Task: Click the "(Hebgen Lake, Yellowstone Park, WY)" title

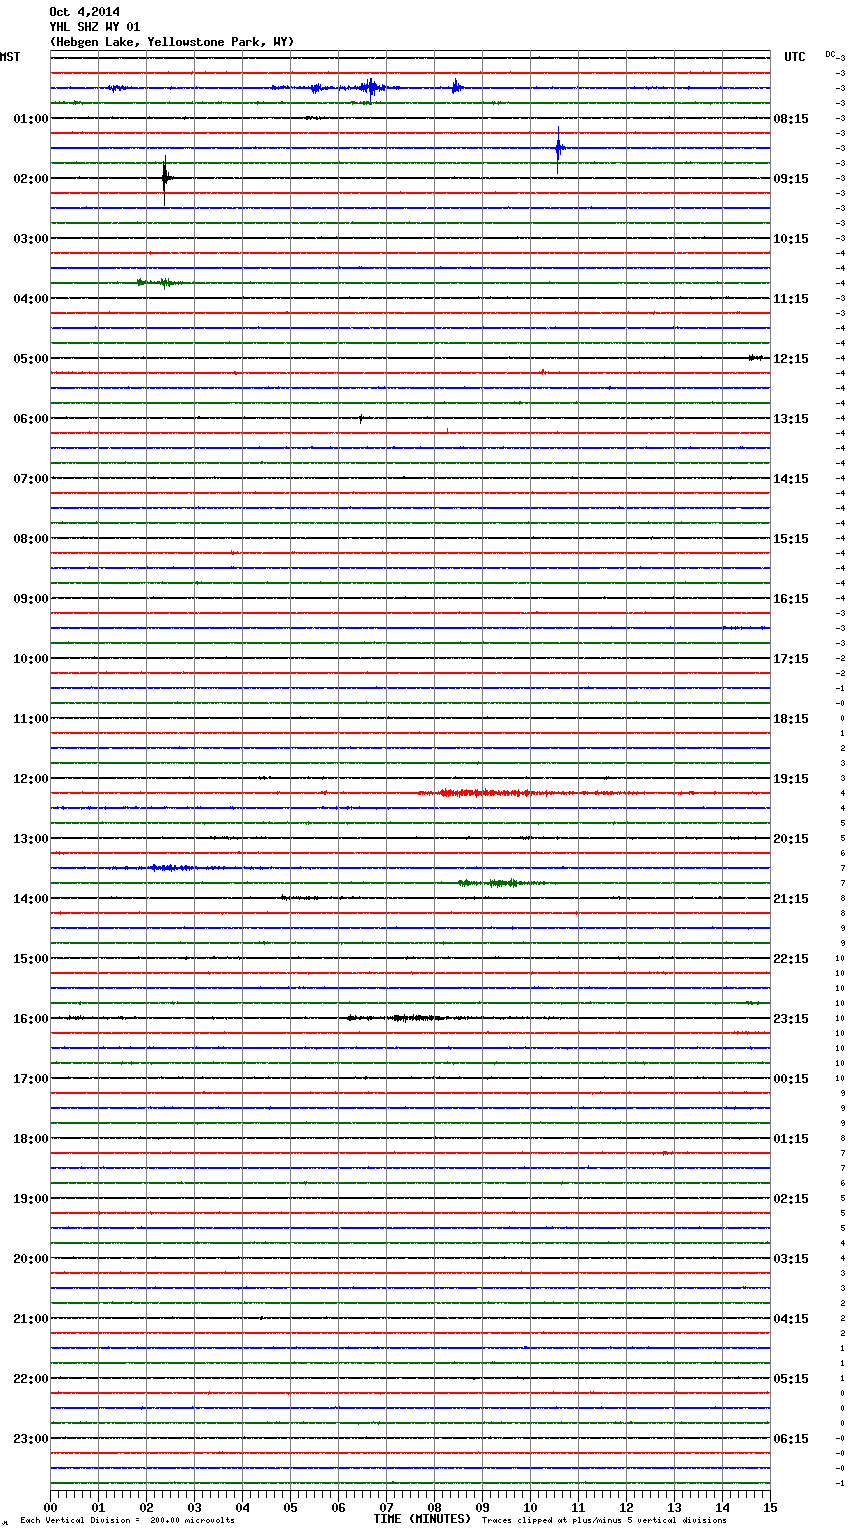Action: pos(172,42)
